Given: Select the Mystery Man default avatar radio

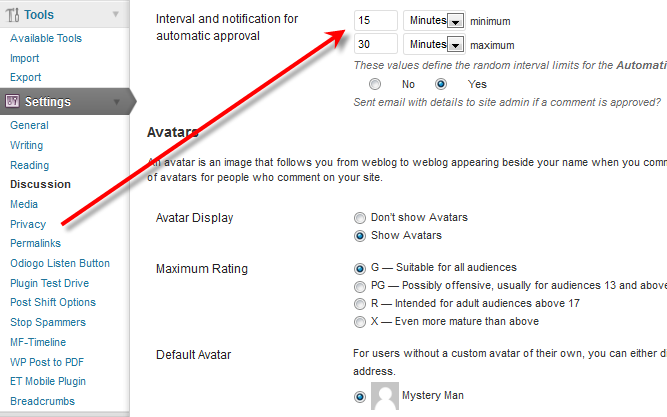Looking at the screenshot, I should 360,397.
